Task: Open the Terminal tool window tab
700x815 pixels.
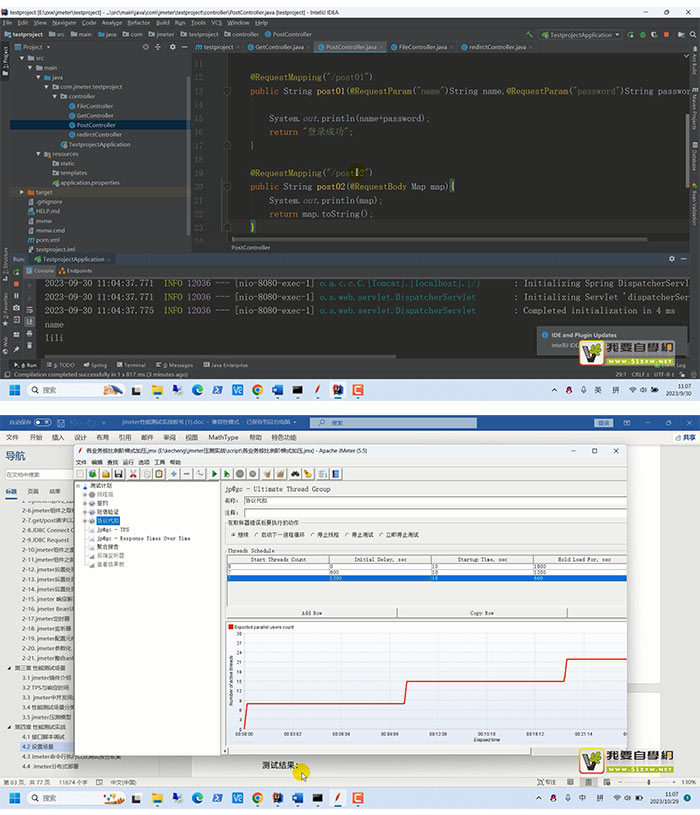Action: [x=131, y=365]
